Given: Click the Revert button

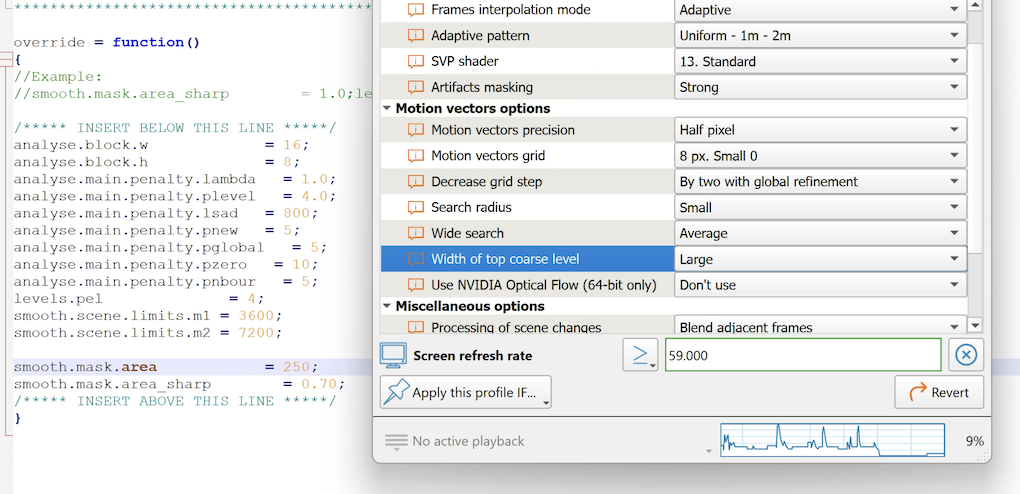Looking at the screenshot, I should pyautogui.click(x=939, y=393).
